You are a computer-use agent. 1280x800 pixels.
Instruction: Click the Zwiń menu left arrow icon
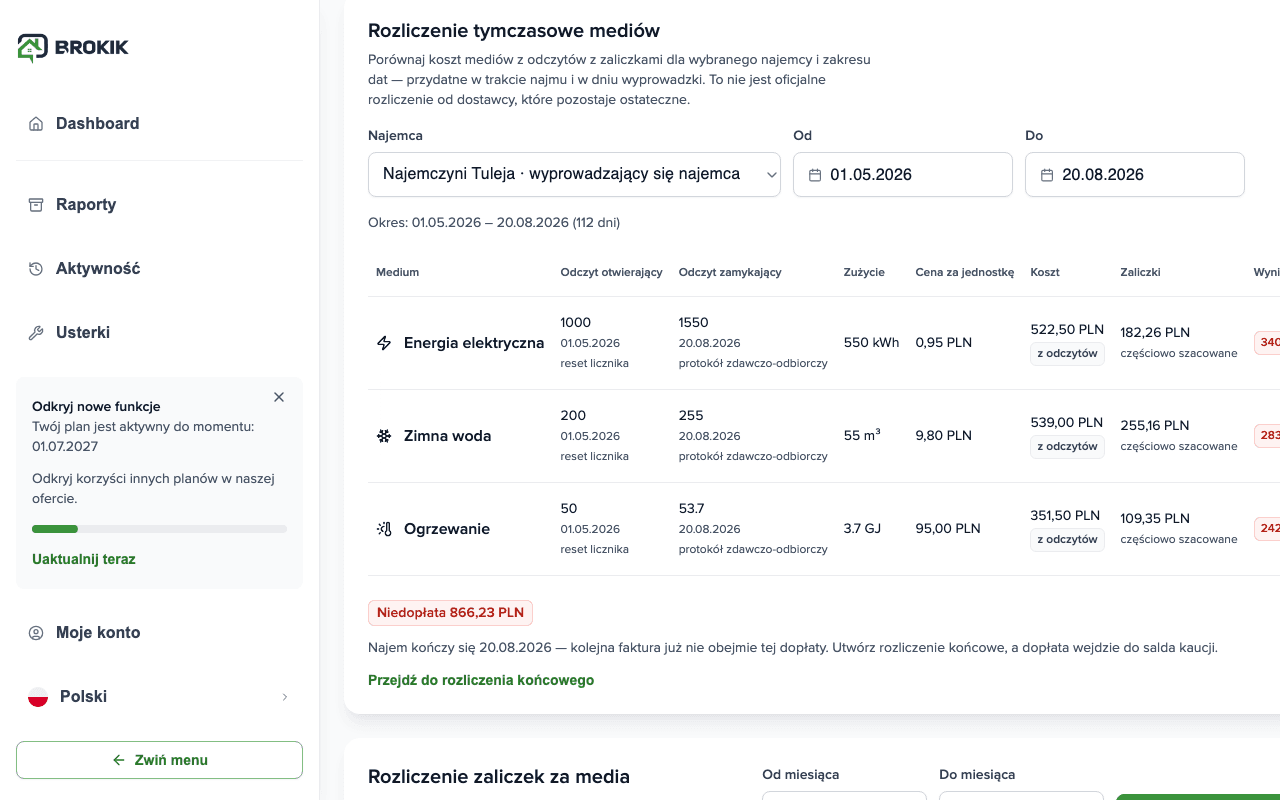[119, 760]
